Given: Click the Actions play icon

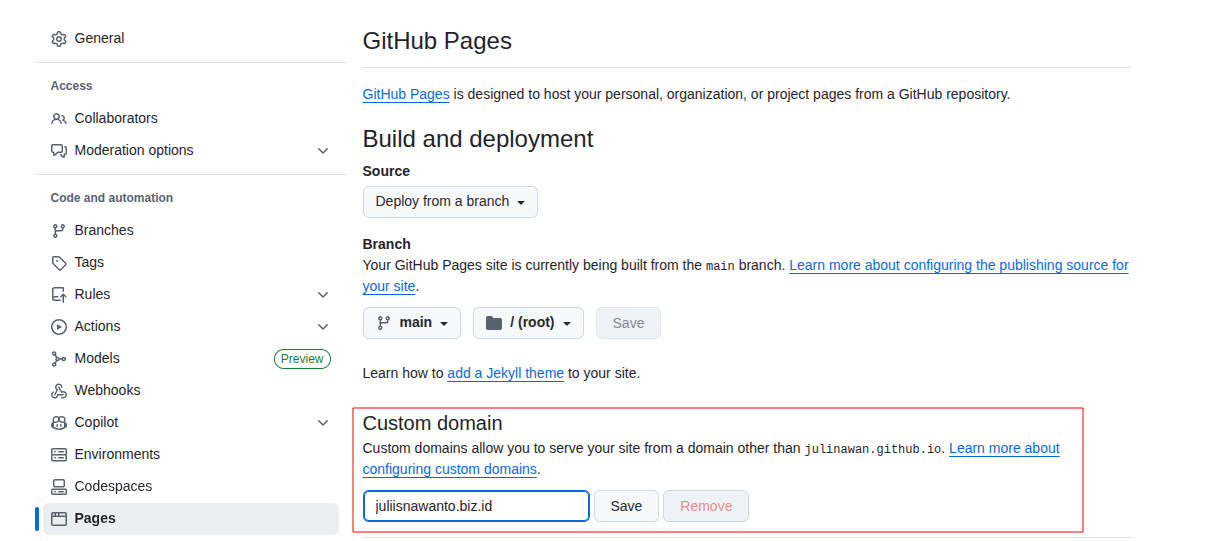Looking at the screenshot, I should point(58,326).
